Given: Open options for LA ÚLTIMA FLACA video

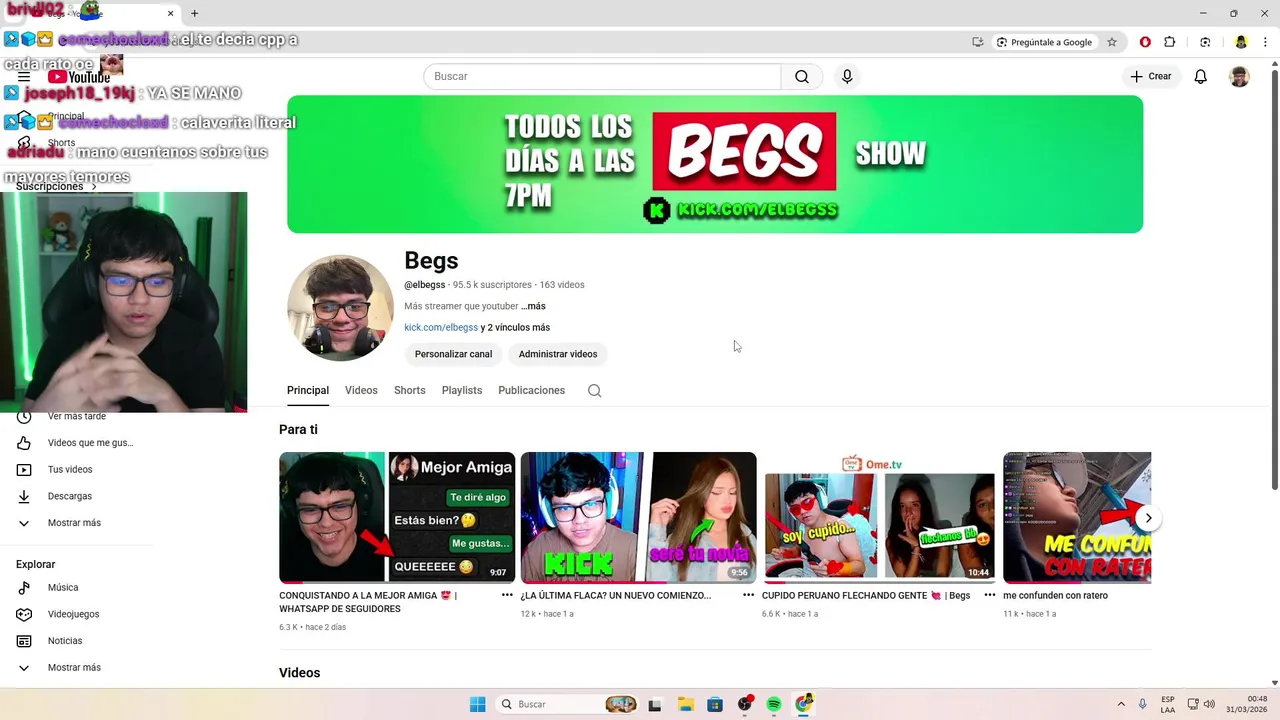Looking at the screenshot, I should 748,595.
